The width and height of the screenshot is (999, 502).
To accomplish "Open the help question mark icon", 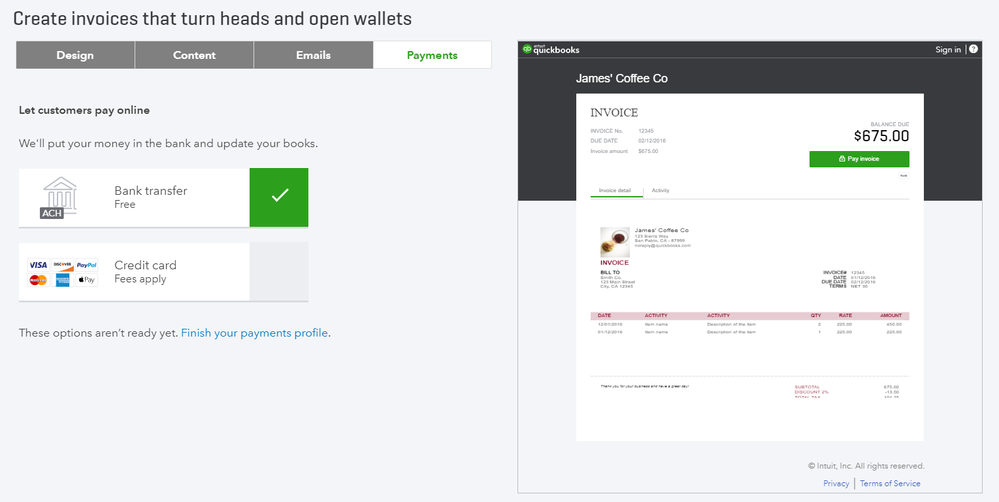I will pos(974,49).
